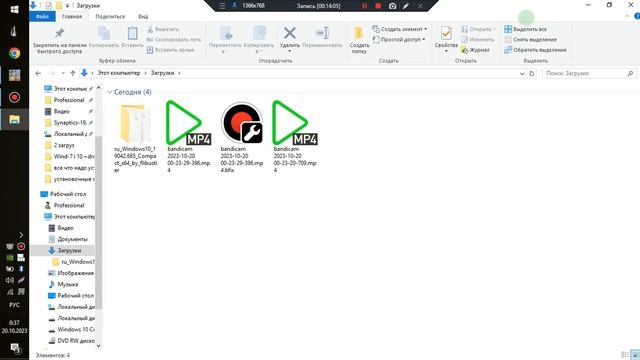Viewport: 640px width, 360px height.
Task: Collapse the ribbon with the top-right chevron
Action: point(627,16)
